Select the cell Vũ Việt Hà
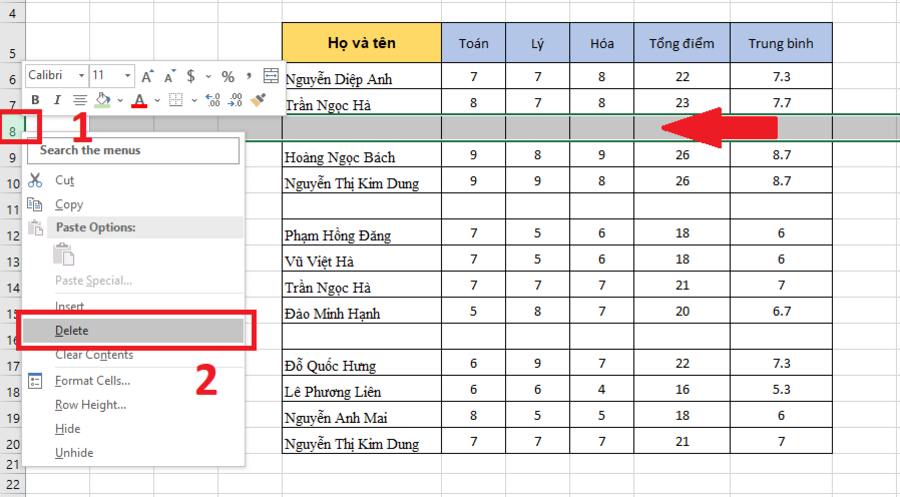 [x=362, y=259]
